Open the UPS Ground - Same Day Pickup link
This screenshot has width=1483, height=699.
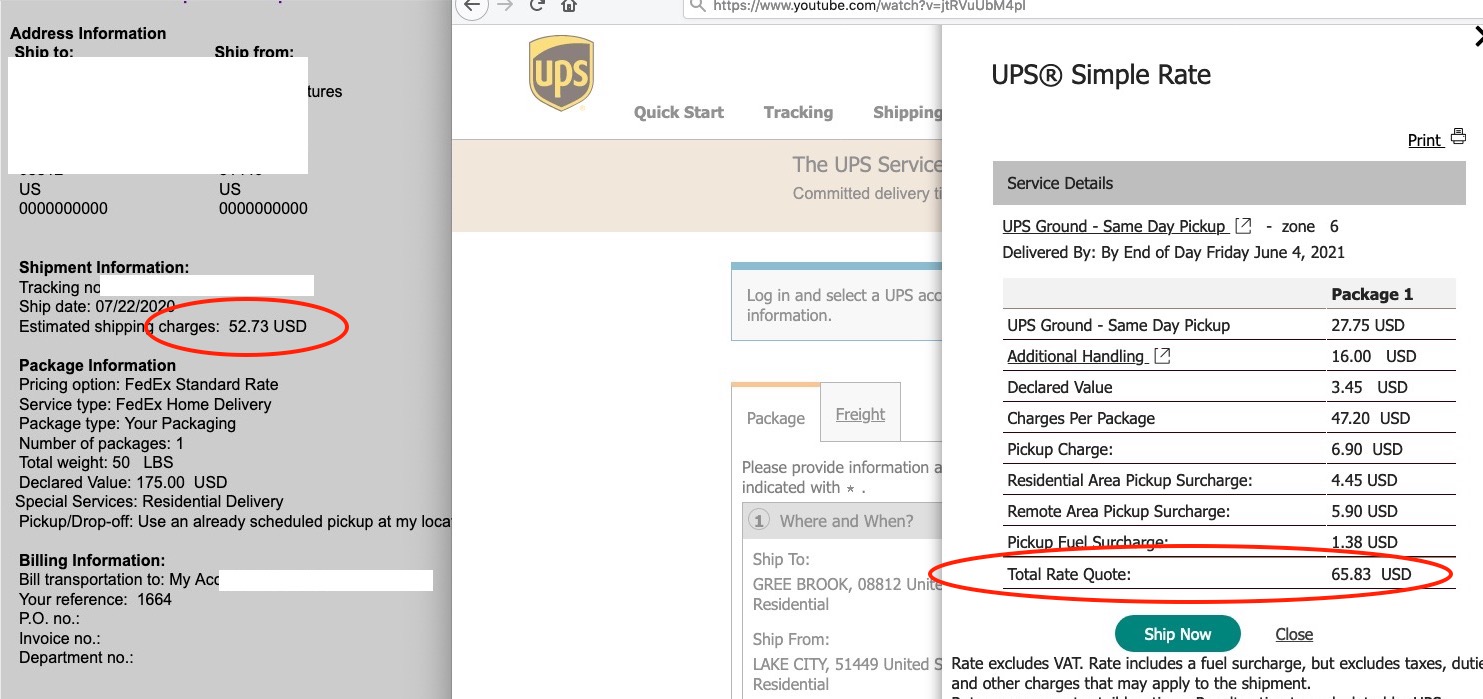pos(1114,226)
